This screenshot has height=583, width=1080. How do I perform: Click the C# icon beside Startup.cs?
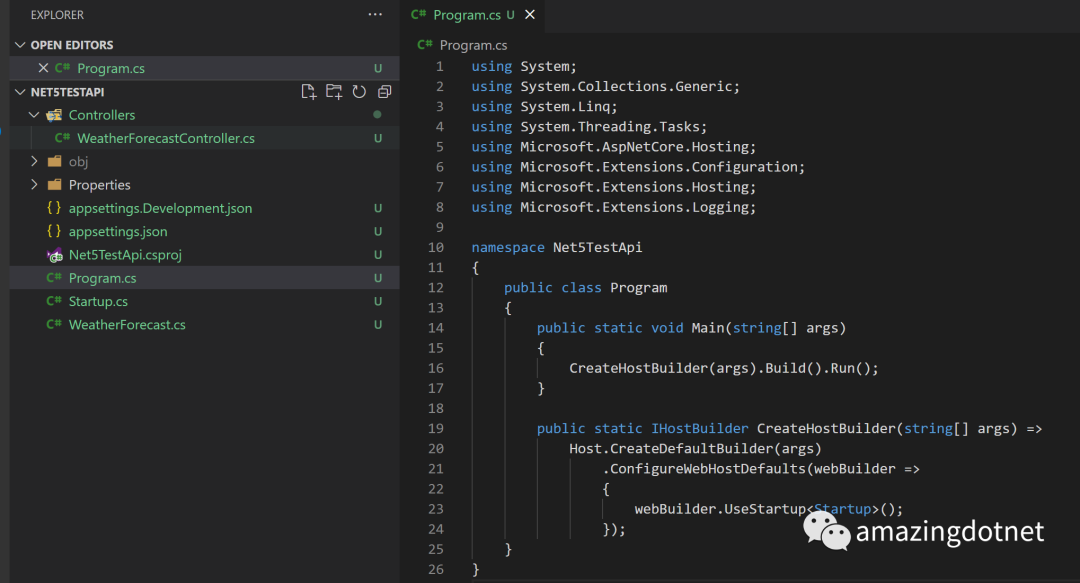(54, 301)
